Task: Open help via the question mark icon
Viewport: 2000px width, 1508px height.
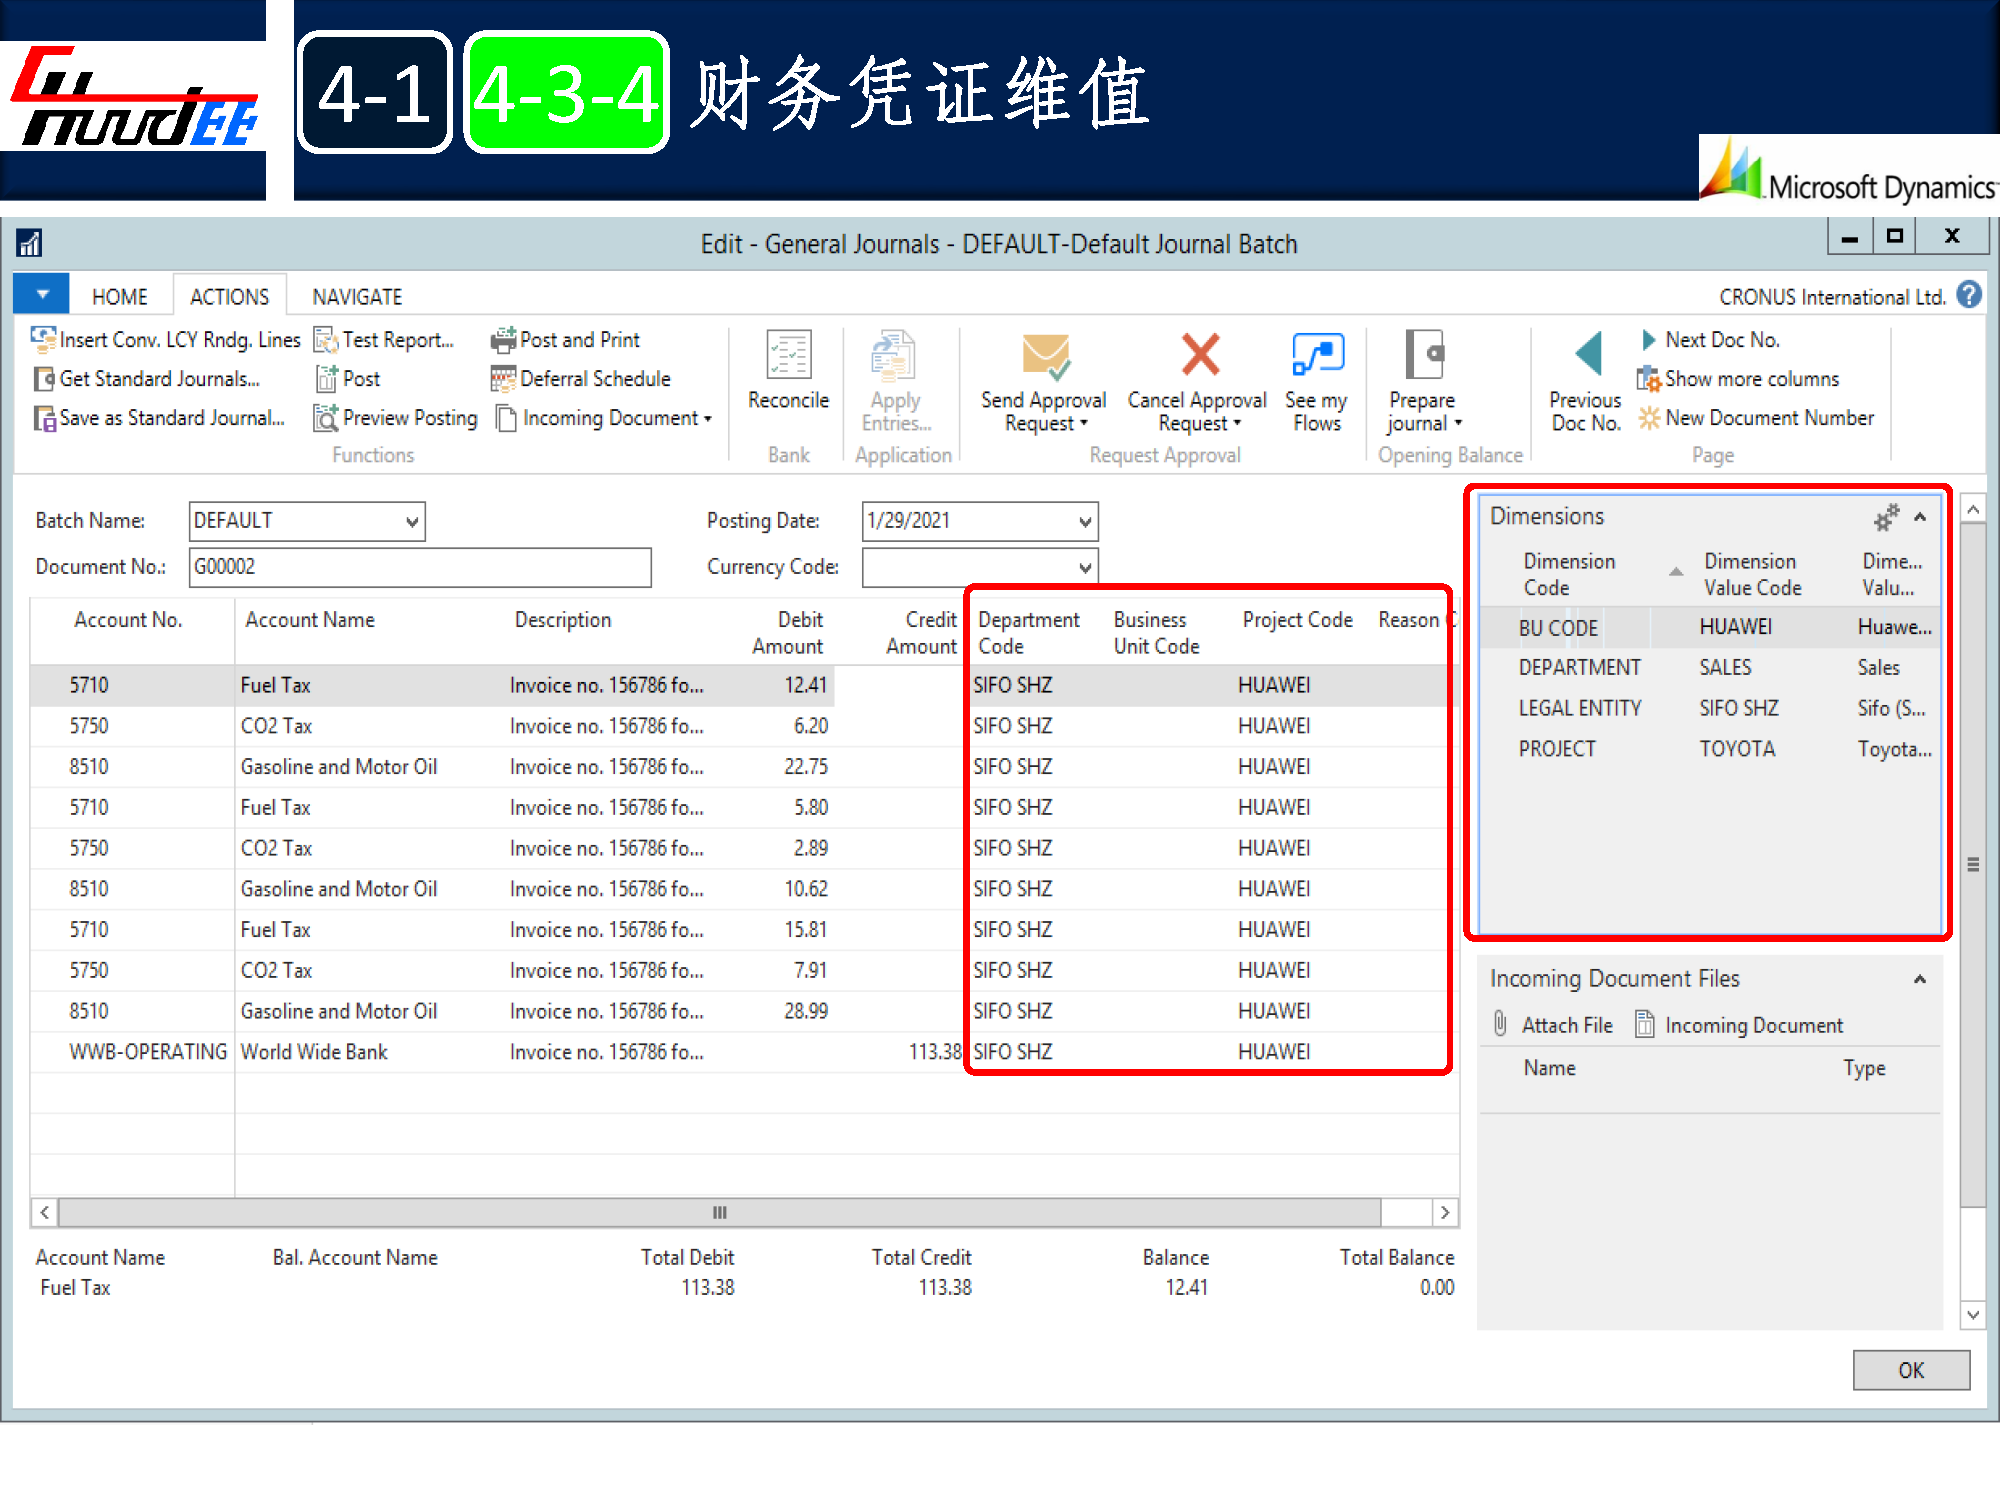Action: click(x=1969, y=295)
